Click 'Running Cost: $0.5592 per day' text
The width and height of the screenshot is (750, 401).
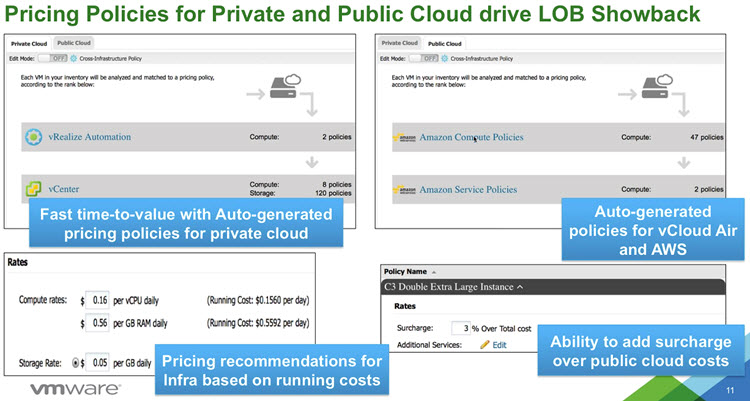tap(258, 323)
